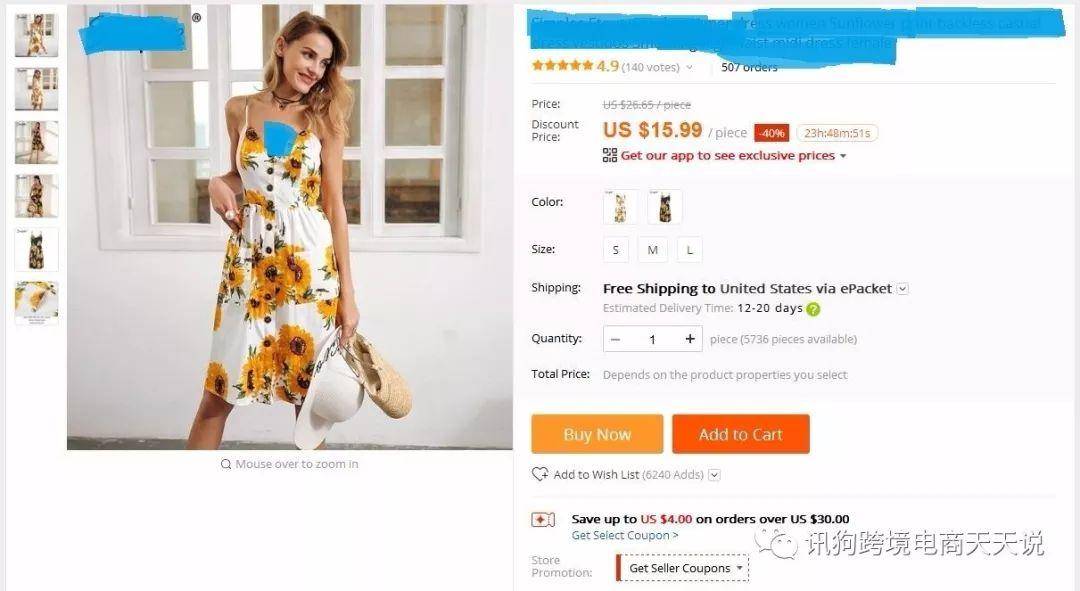This screenshot has height=591, width=1080.
Task: Expand the votes rating breakdown arrow
Action: (689, 68)
